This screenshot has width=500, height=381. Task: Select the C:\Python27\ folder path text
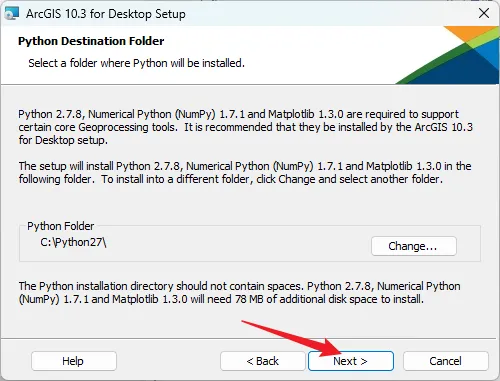pyautogui.click(x=73, y=242)
